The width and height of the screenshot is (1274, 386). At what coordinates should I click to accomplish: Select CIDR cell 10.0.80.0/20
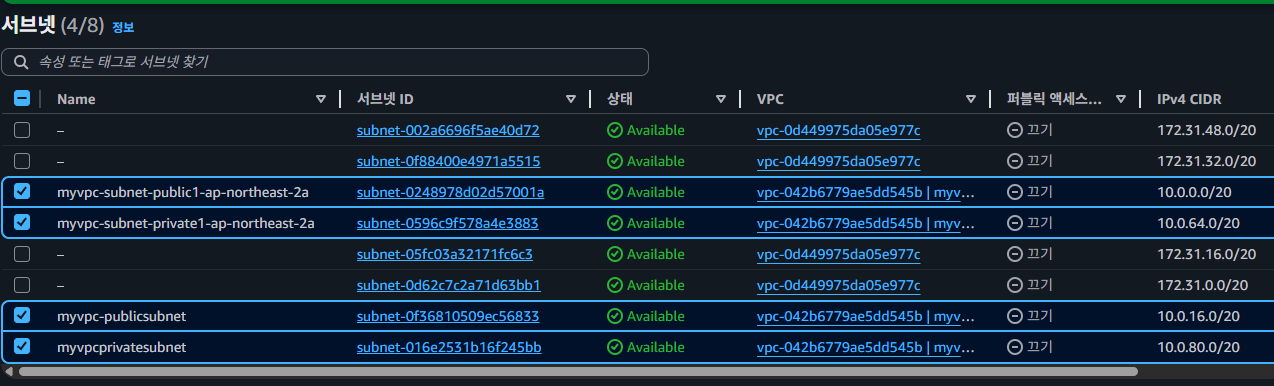click(1198, 347)
